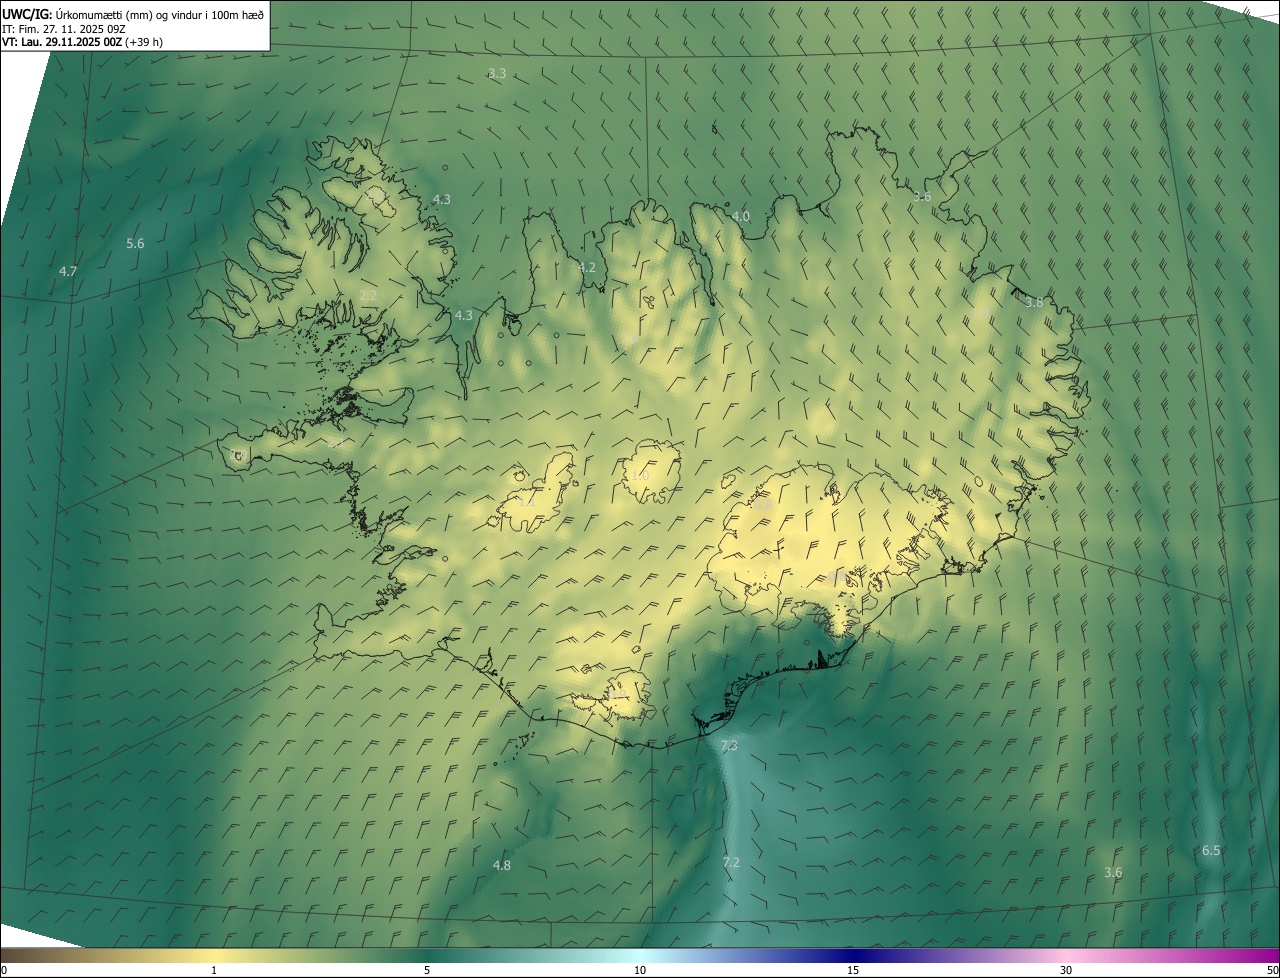Select the 3.8 value label
Viewport: 1280px width, 978px height.
1034,302
